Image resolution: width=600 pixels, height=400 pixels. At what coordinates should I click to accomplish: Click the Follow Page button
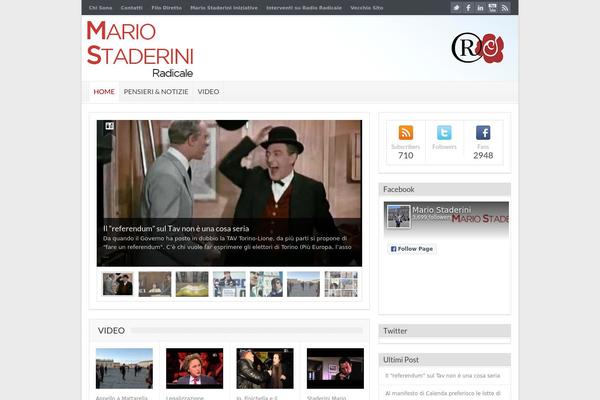tap(412, 249)
